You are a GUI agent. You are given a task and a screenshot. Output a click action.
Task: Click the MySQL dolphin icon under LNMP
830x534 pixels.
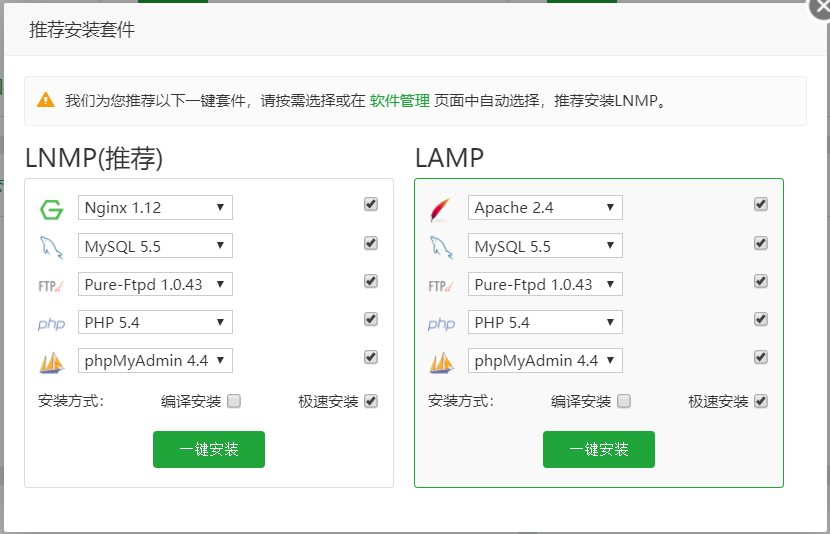[51, 247]
